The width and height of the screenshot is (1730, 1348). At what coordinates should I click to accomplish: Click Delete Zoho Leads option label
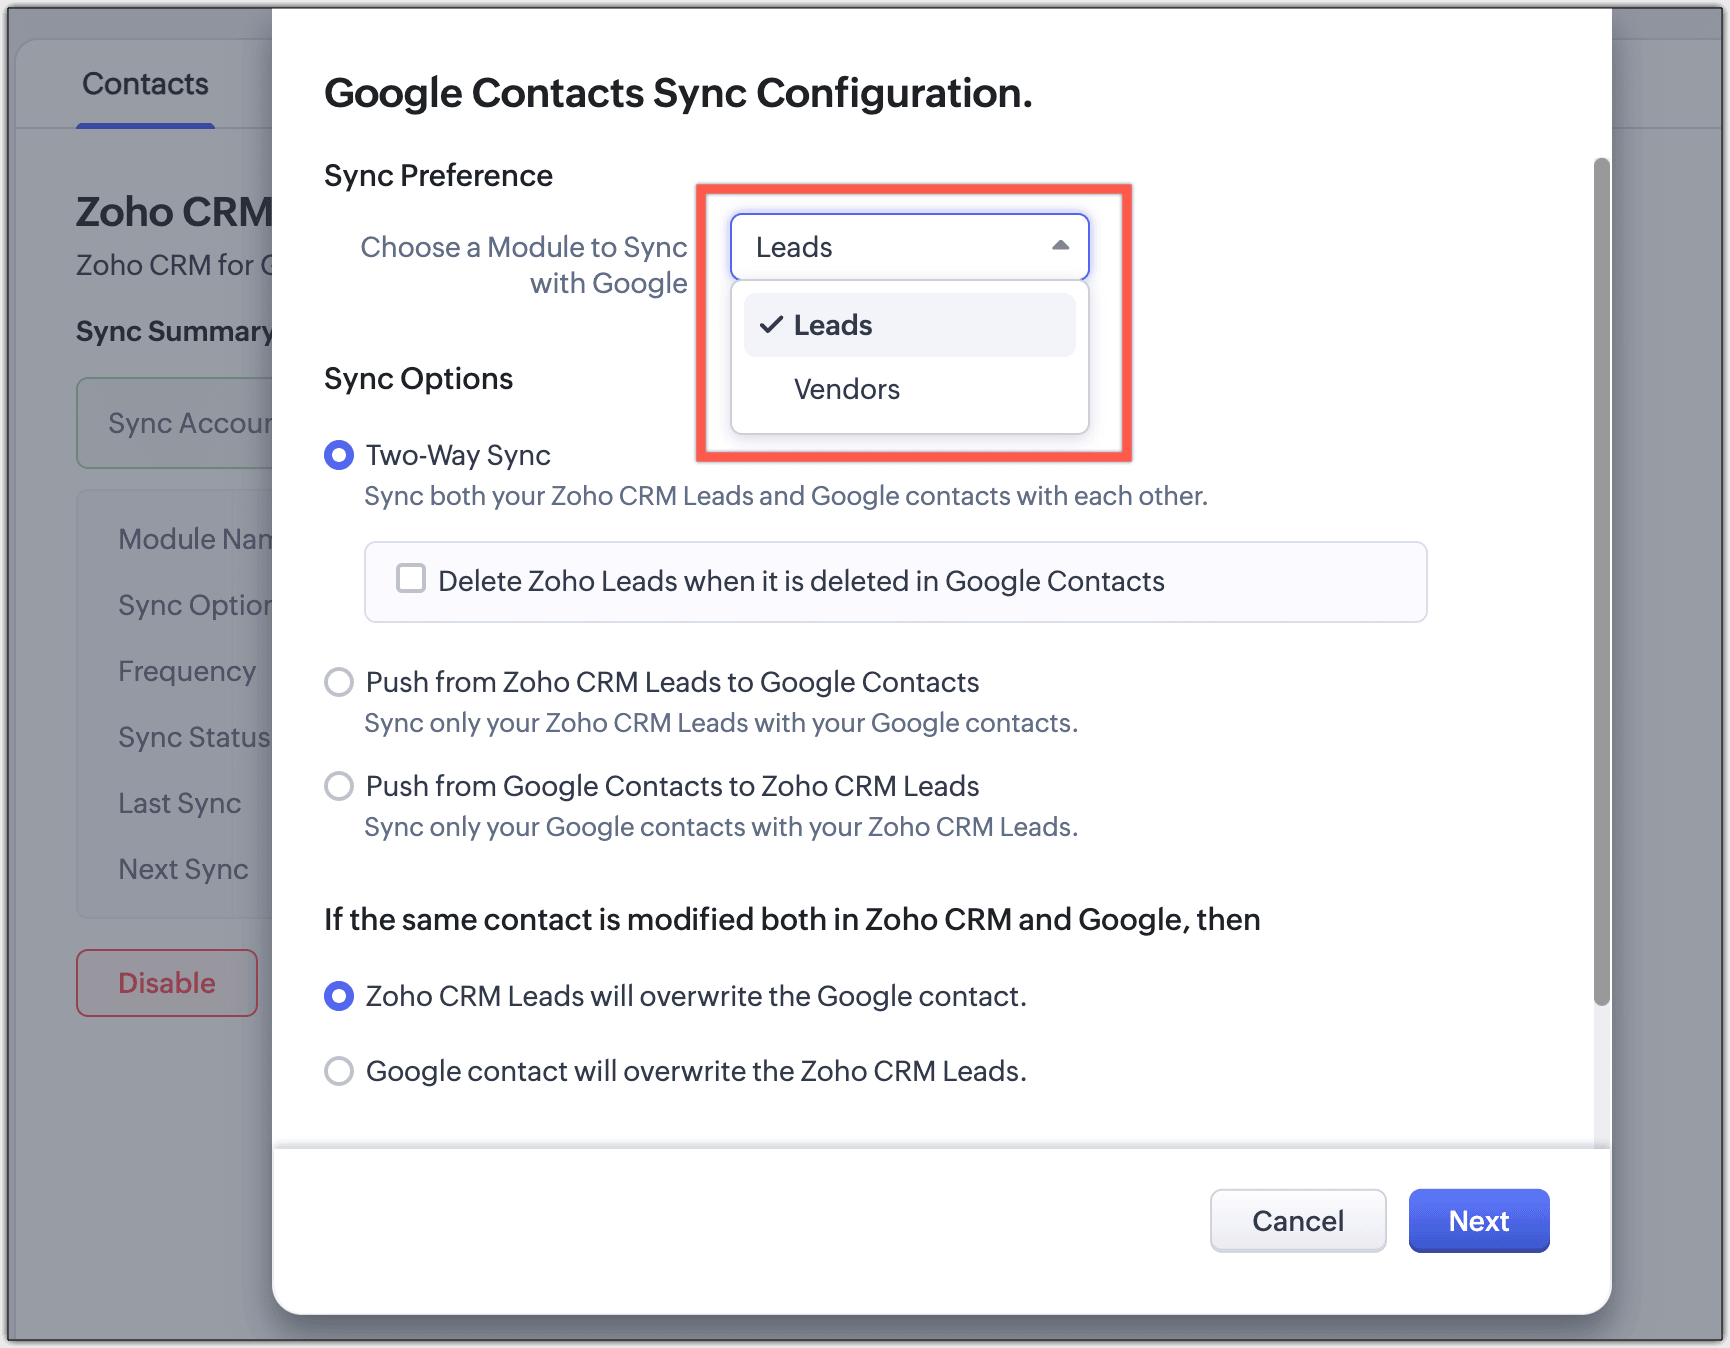tap(801, 581)
